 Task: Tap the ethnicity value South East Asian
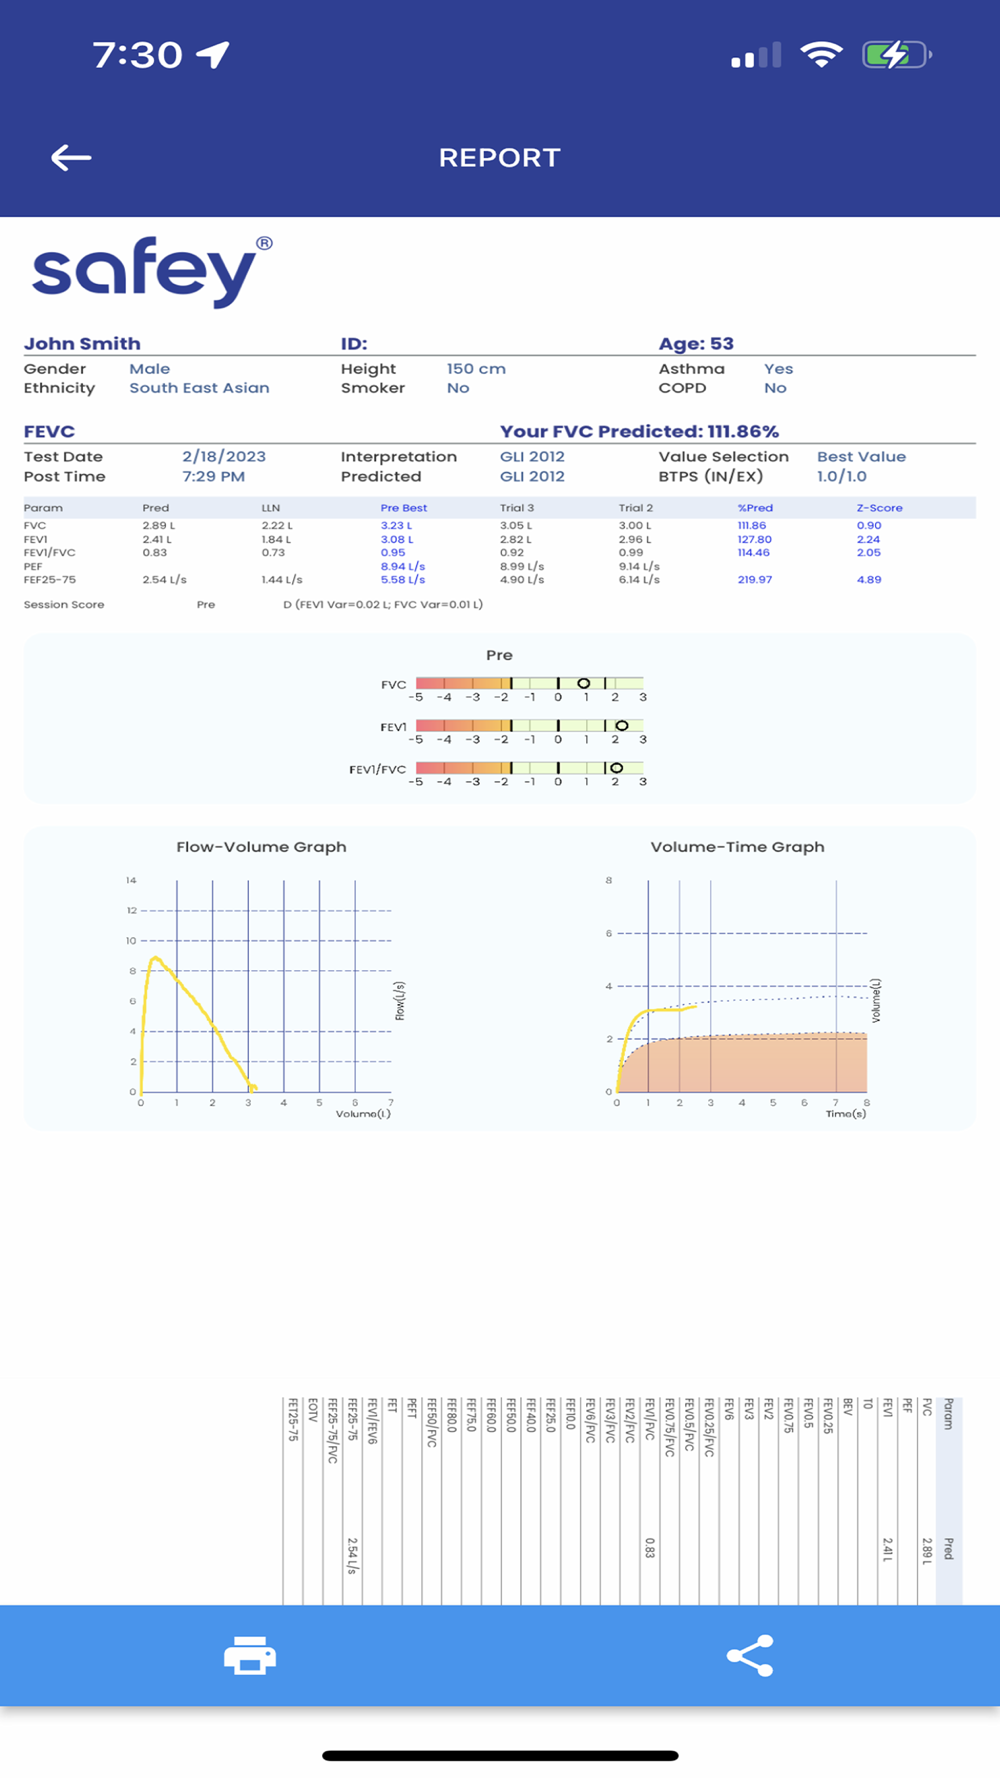click(199, 388)
